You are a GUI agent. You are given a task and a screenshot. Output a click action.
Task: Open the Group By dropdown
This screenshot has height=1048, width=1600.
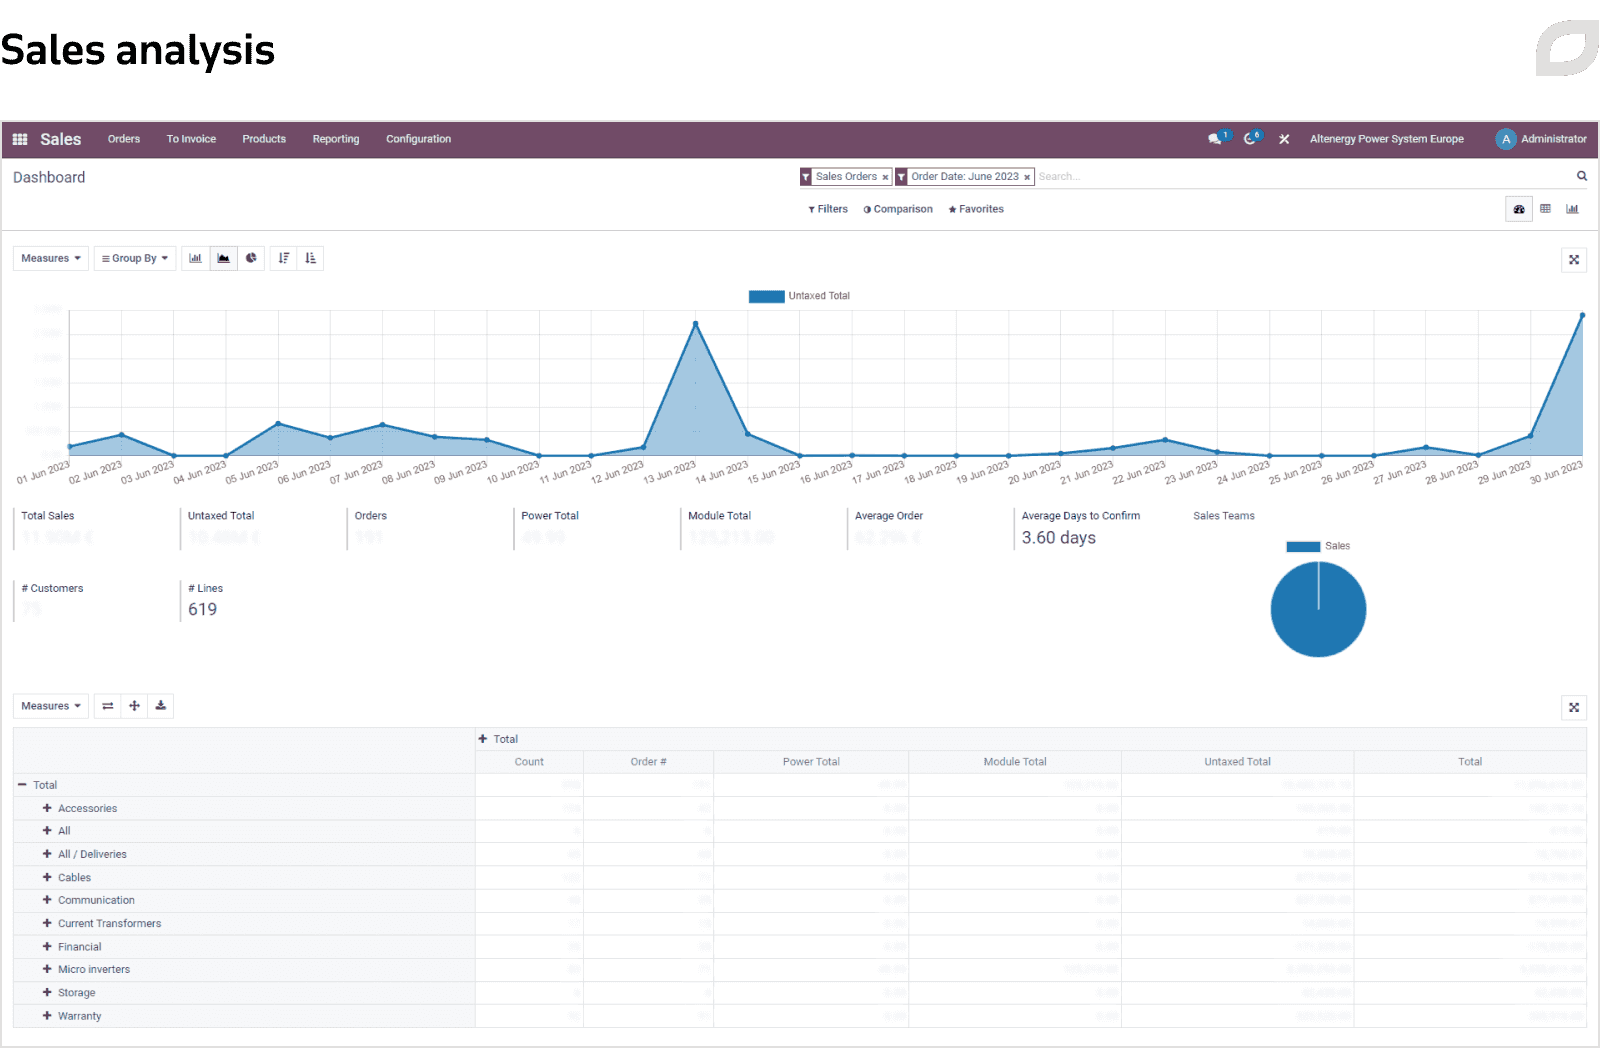(135, 258)
